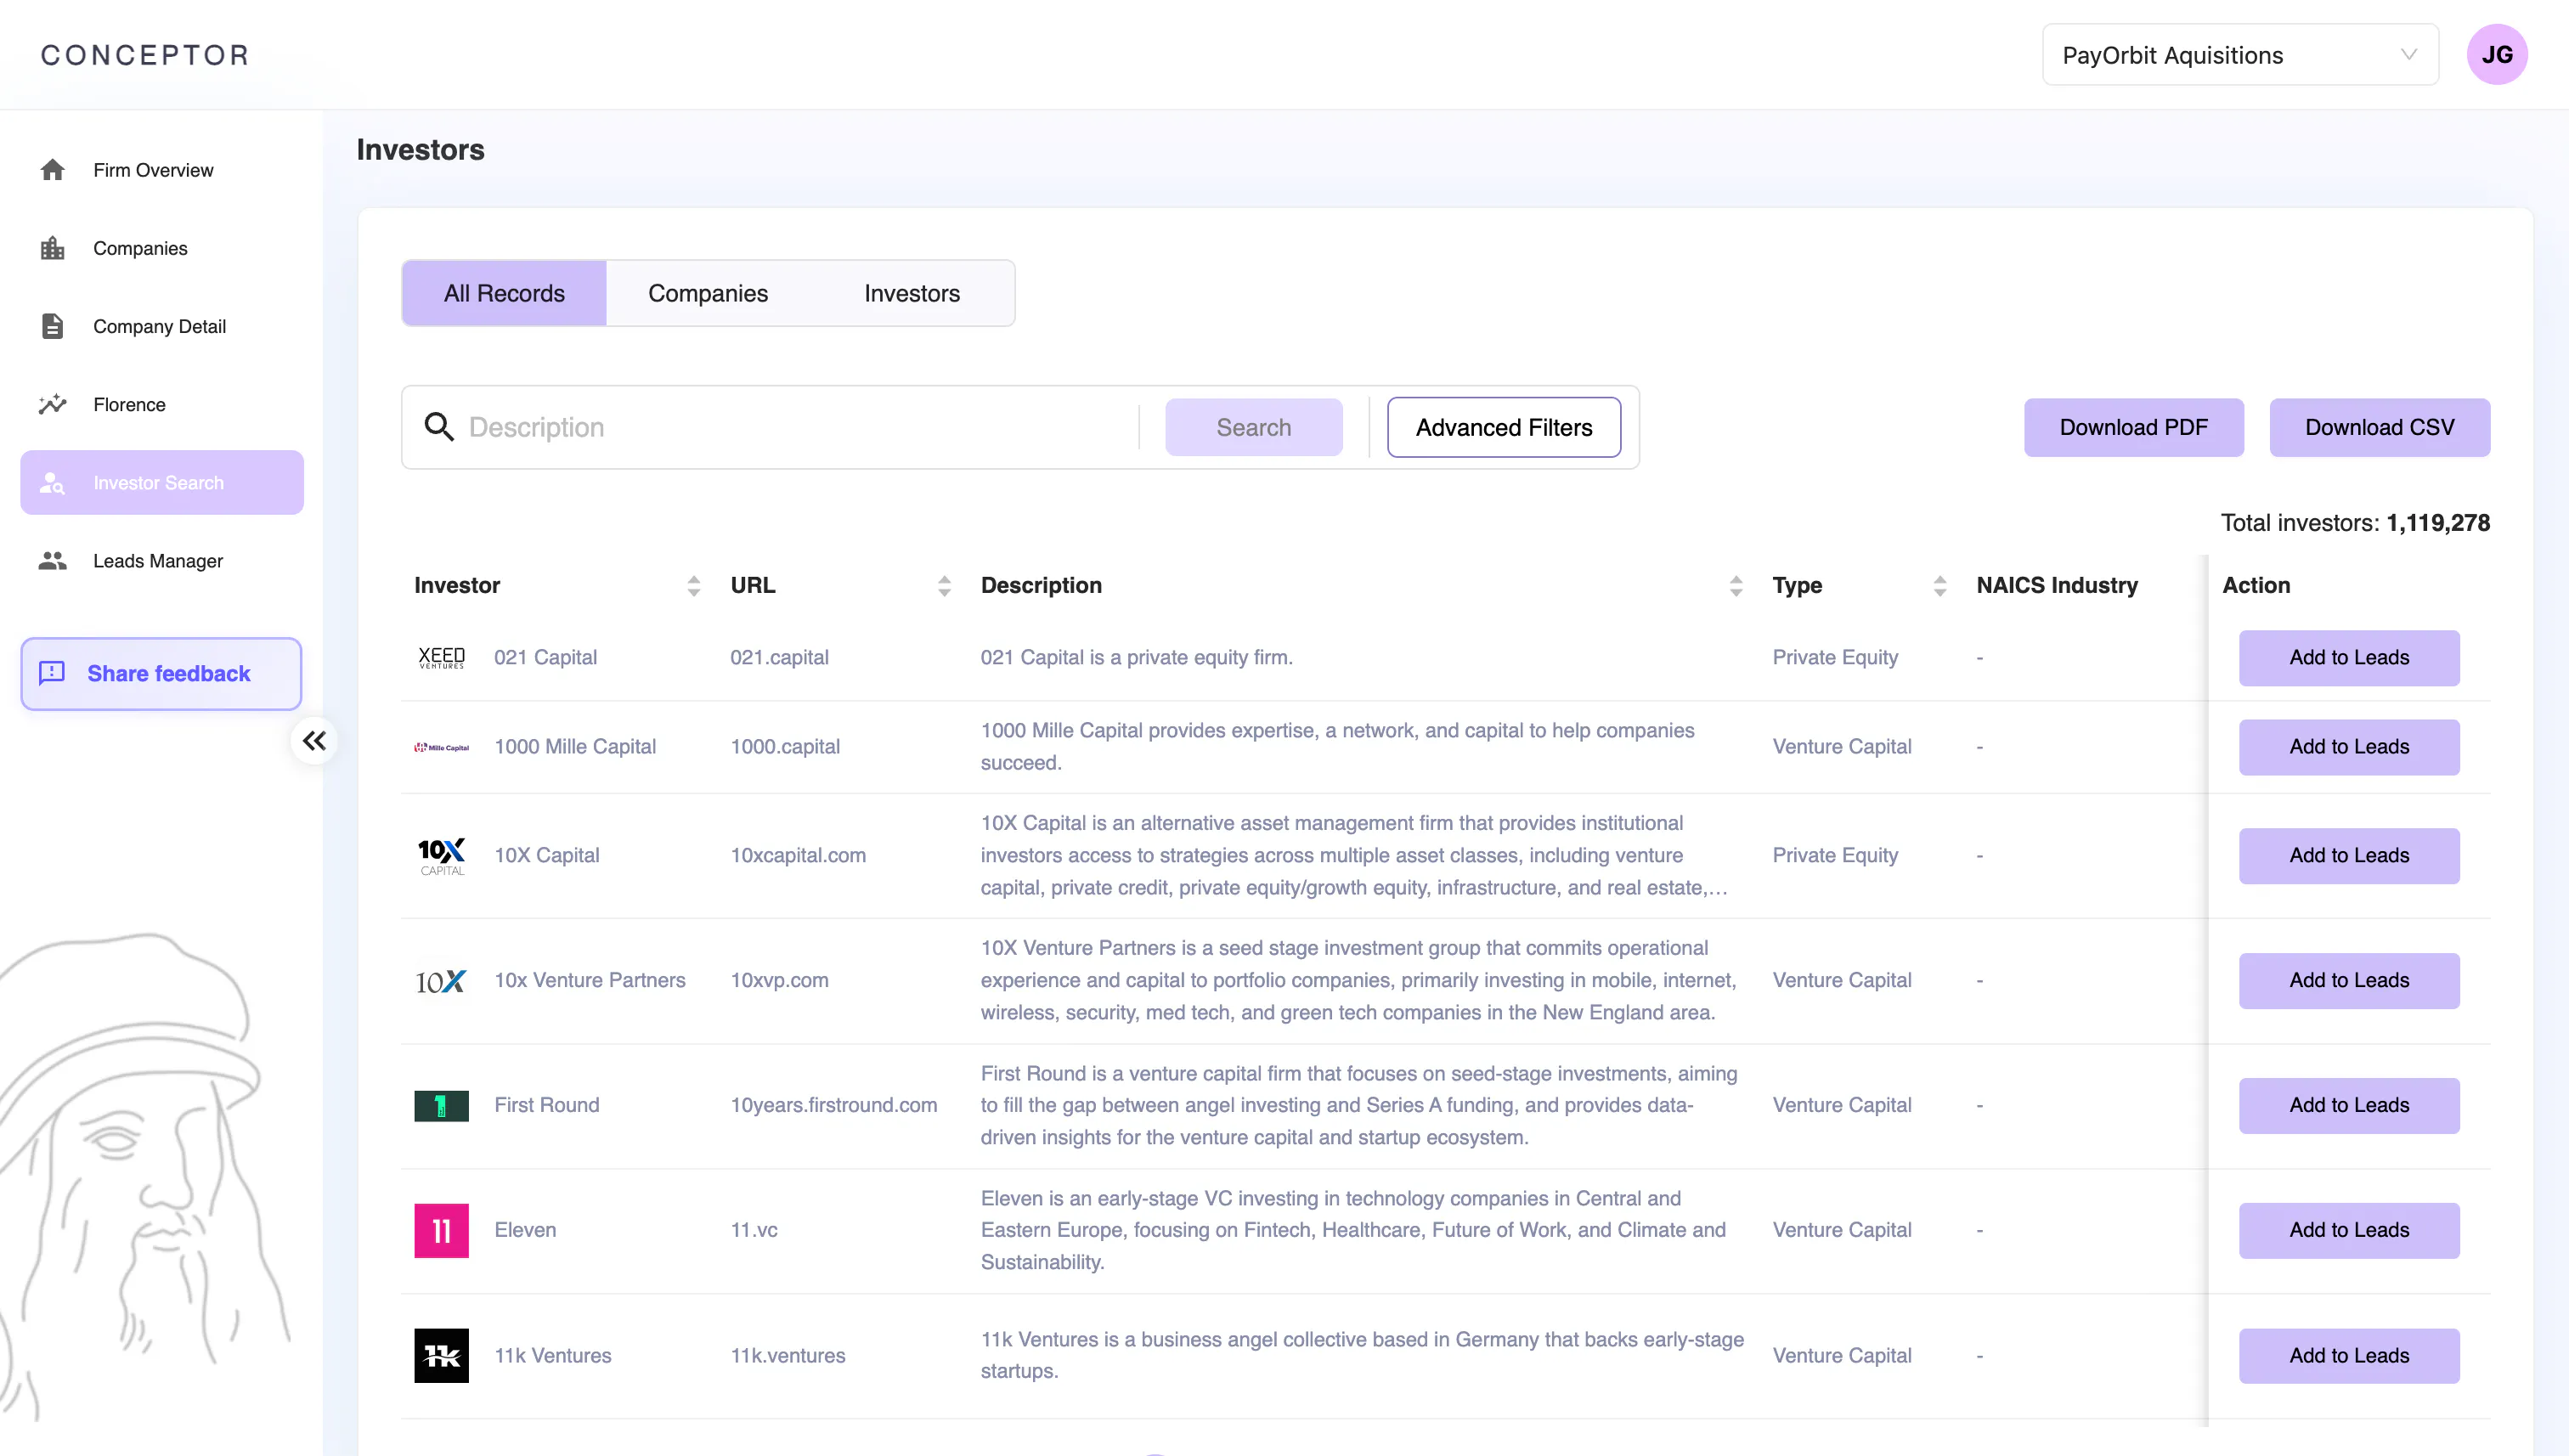This screenshot has height=1456, width=2569.
Task: Sort by Investor column arrows
Action: point(694,586)
